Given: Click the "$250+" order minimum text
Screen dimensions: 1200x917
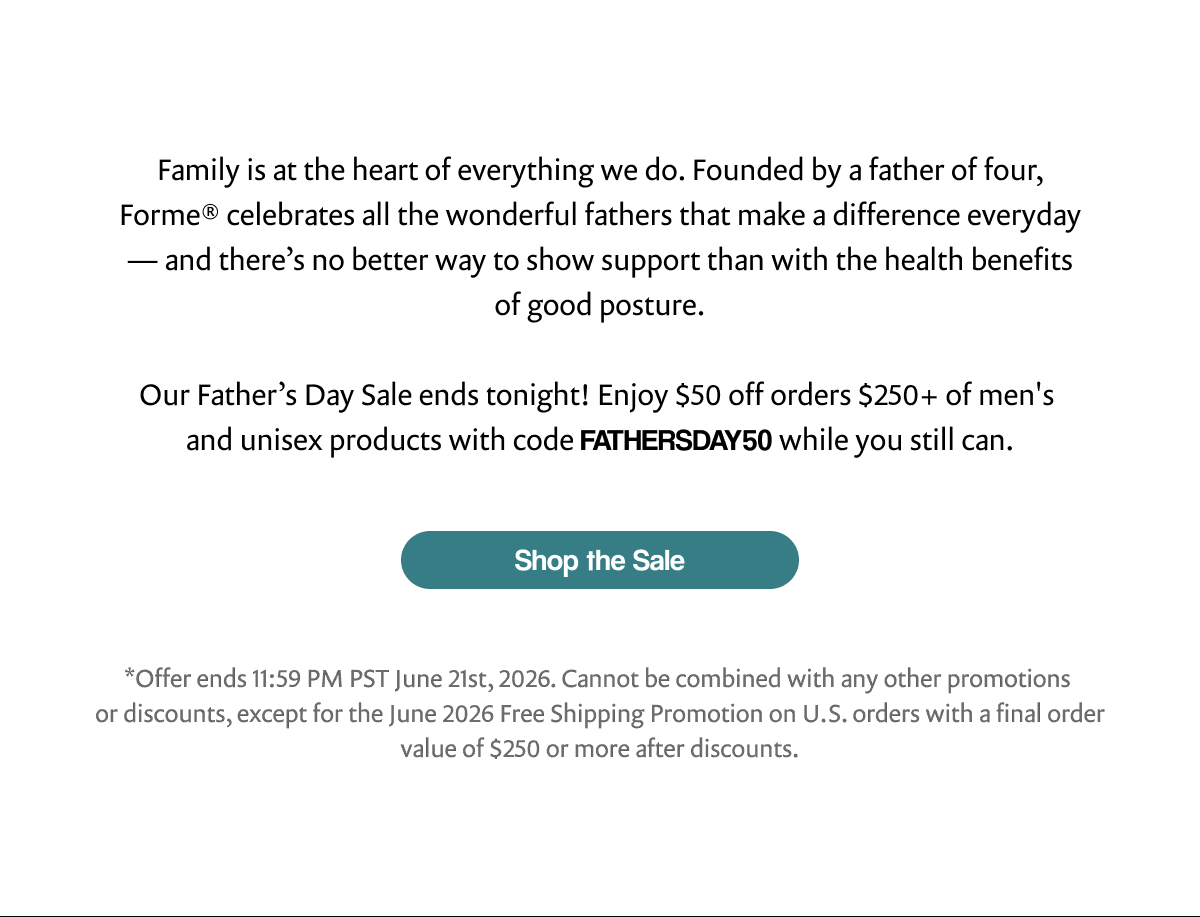Looking at the screenshot, I should click(x=899, y=396).
